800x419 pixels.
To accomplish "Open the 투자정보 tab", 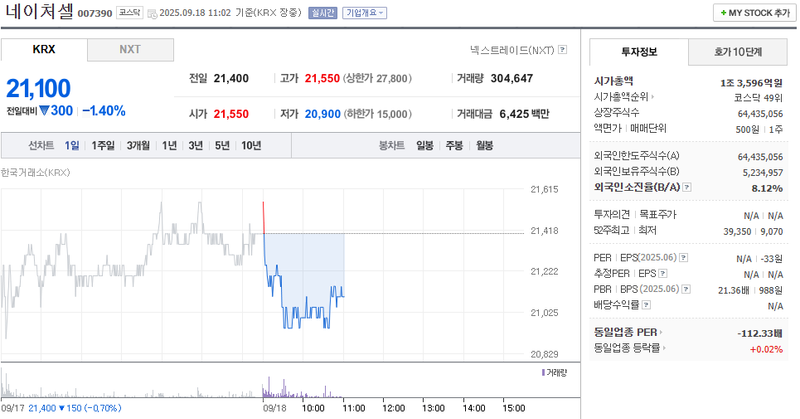I will (x=639, y=52).
